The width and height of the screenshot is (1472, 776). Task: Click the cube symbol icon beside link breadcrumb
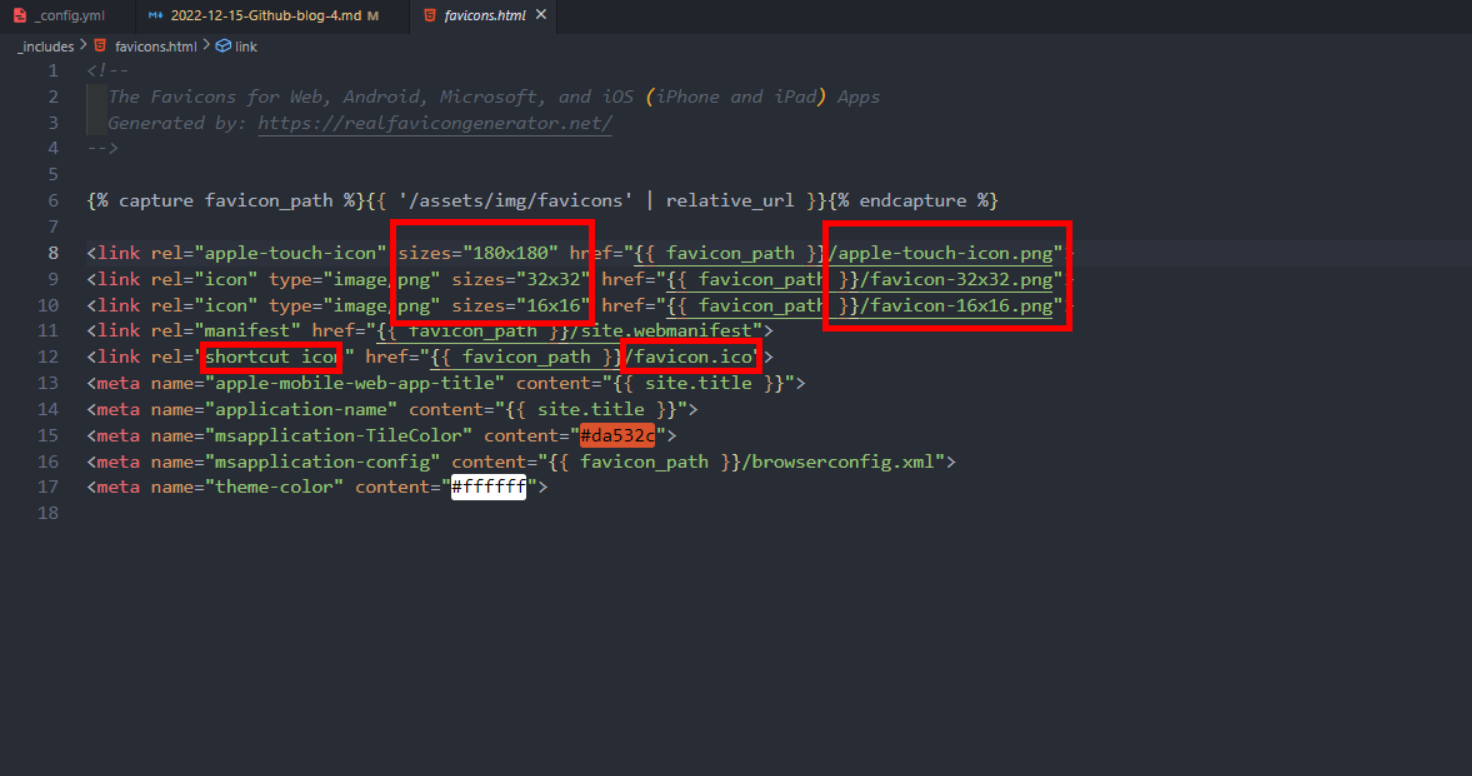pyautogui.click(x=223, y=46)
